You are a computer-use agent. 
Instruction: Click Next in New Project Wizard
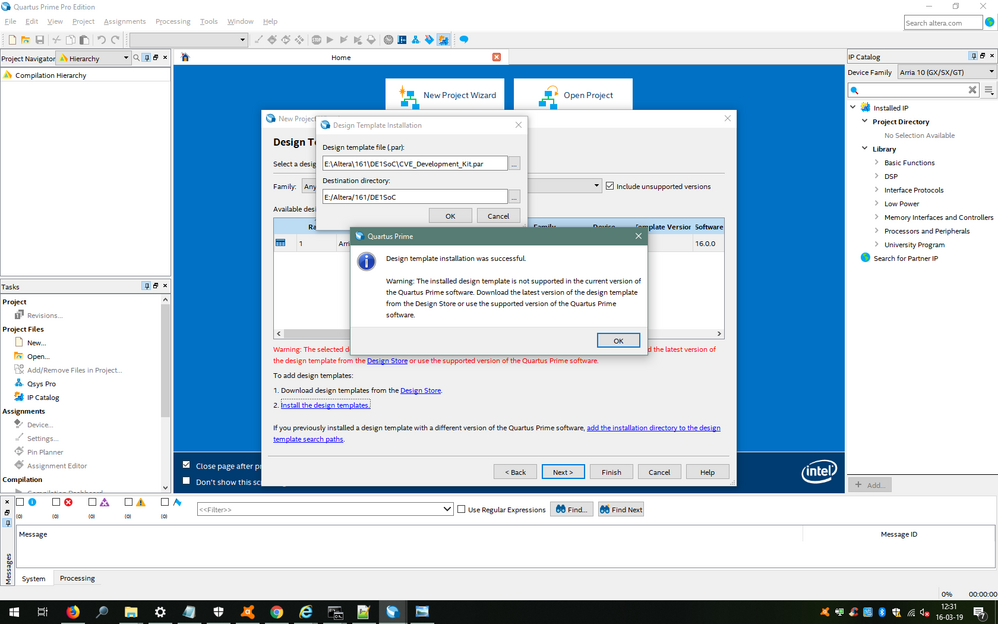click(x=563, y=472)
